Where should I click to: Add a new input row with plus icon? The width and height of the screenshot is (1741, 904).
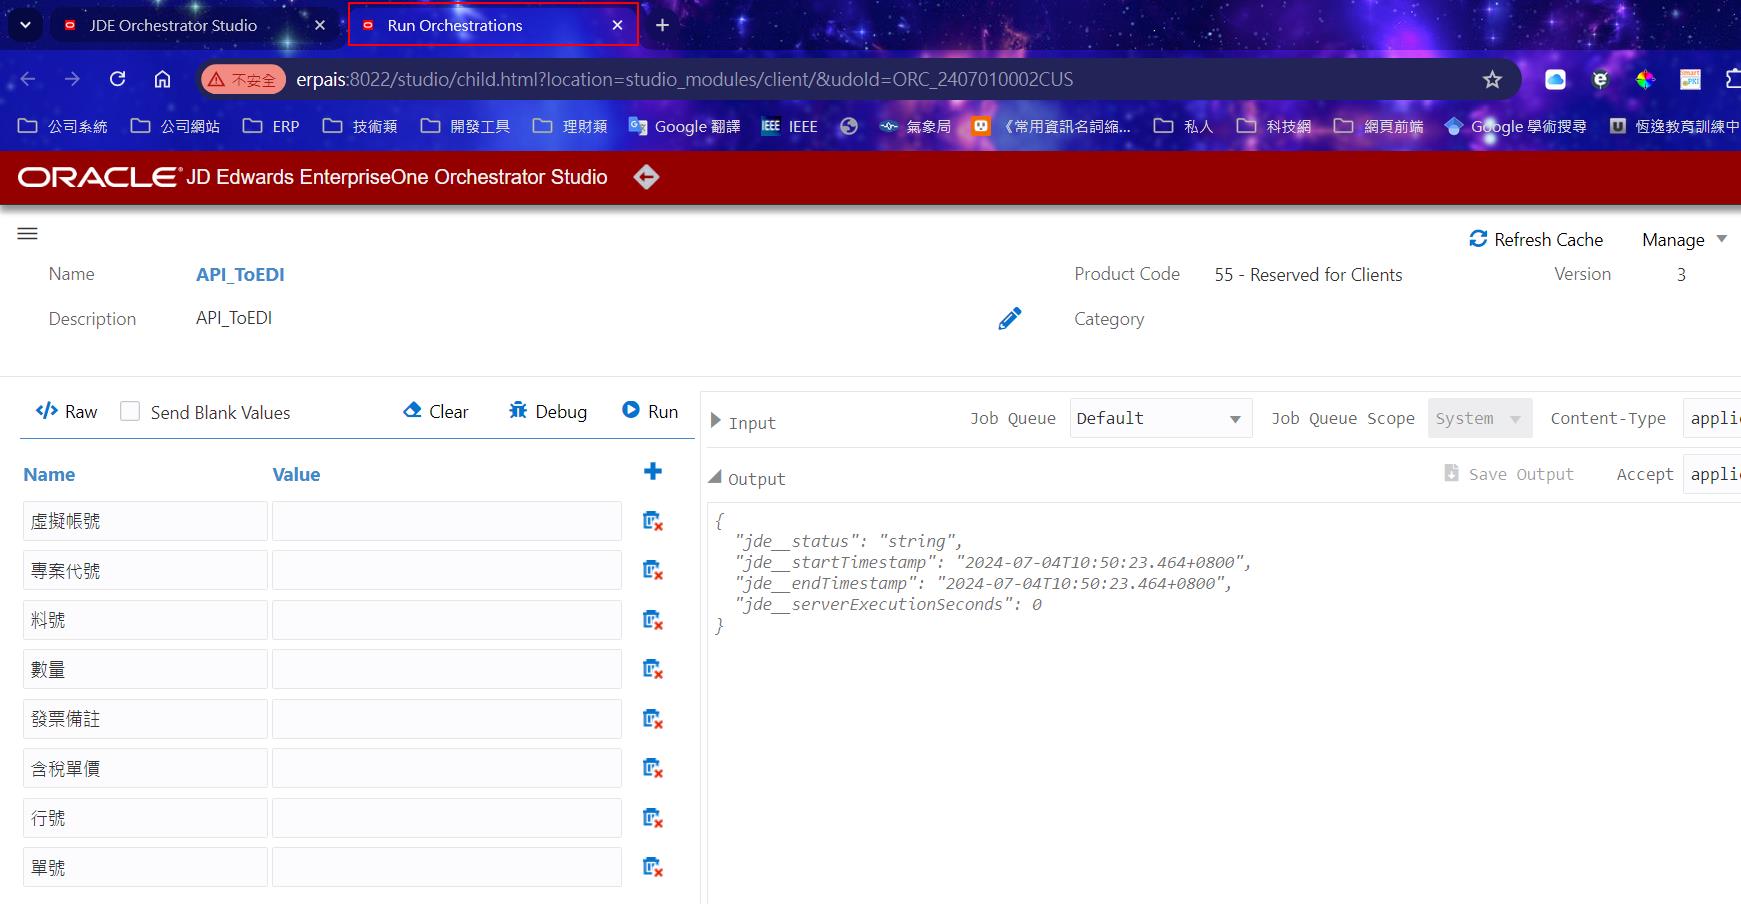(653, 471)
